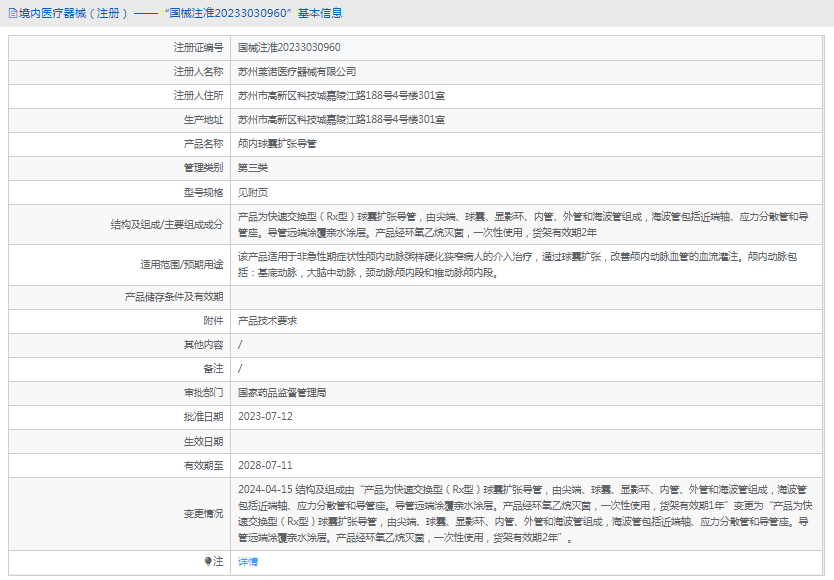Click the 产品储存条件及有效期 label
Viewport: 834px width, 580px height.
coord(174,296)
